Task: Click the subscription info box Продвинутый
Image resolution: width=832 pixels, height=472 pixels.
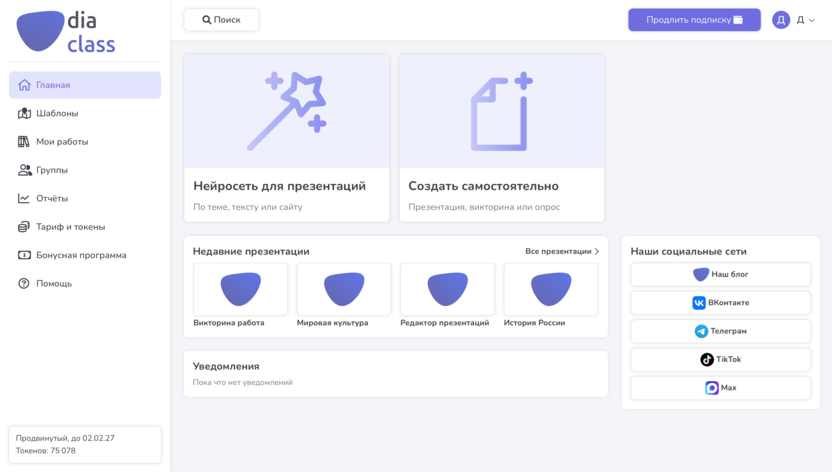Action: (x=85, y=444)
